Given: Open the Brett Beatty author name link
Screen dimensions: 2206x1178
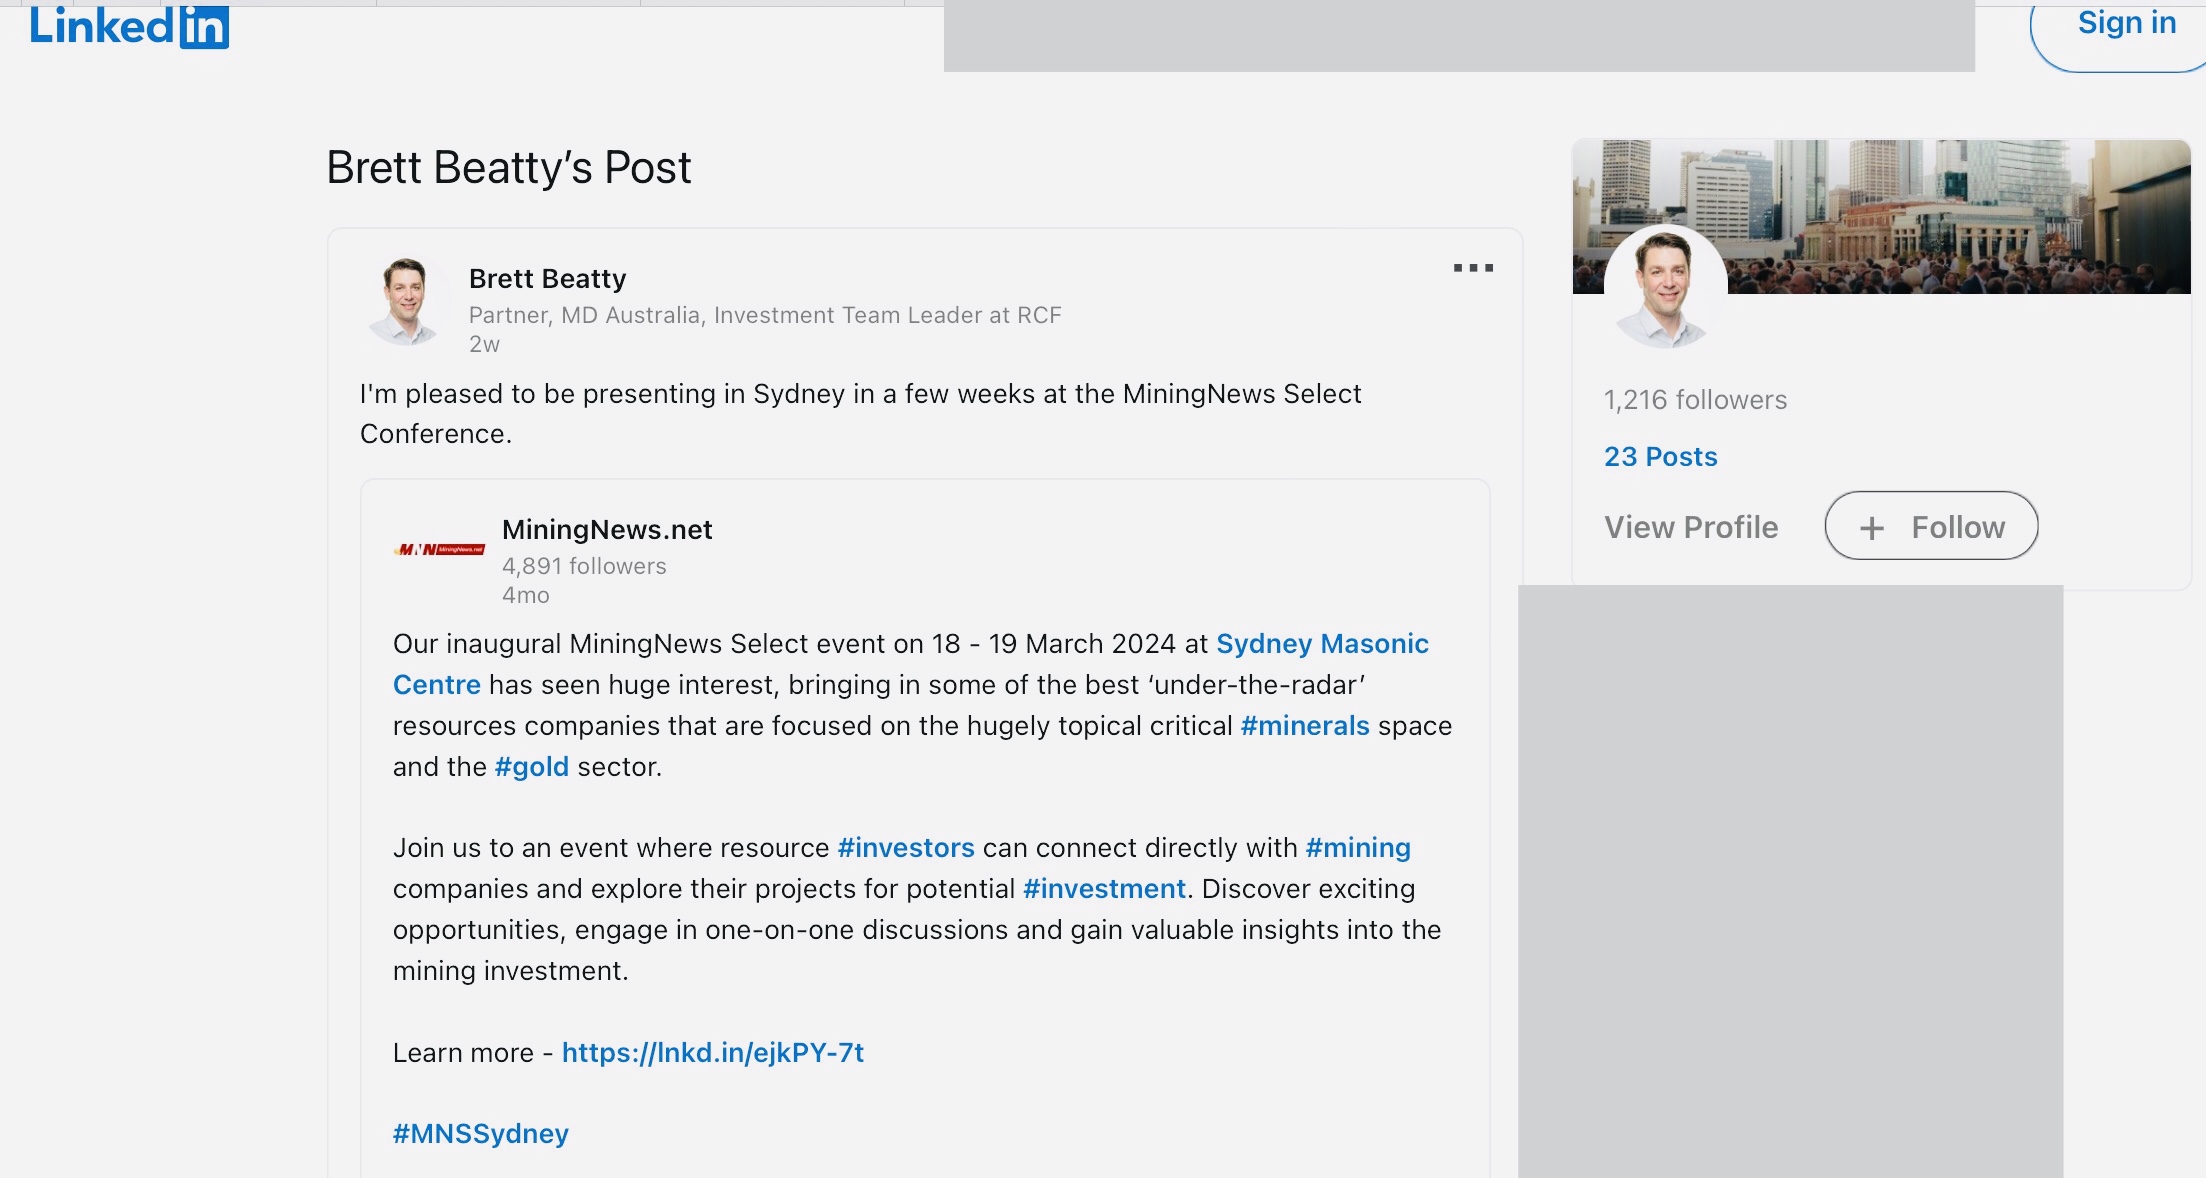Looking at the screenshot, I should tap(547, 278).
